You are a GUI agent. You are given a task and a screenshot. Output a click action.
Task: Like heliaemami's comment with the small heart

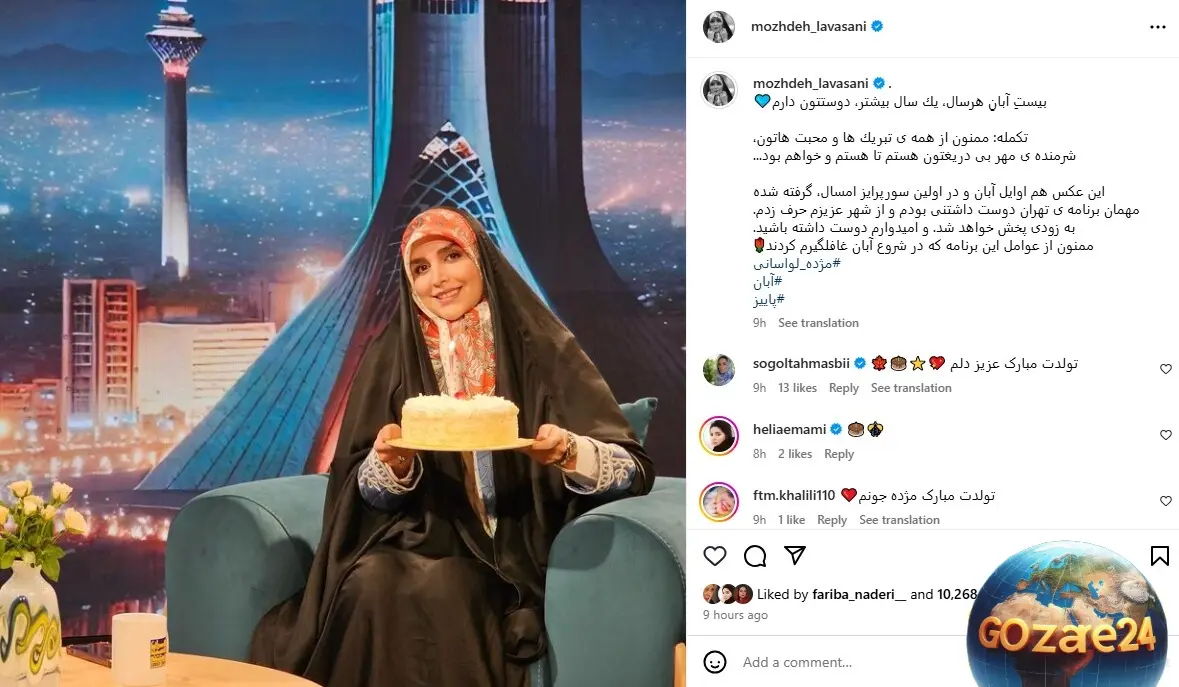(1165, 435)
